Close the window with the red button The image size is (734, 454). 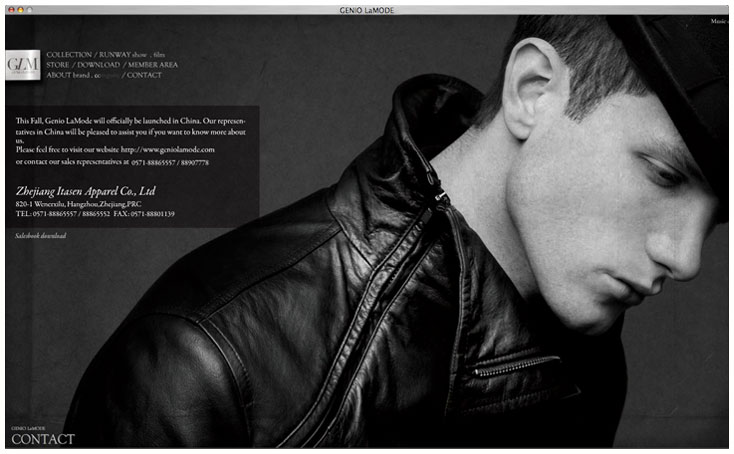11,9
